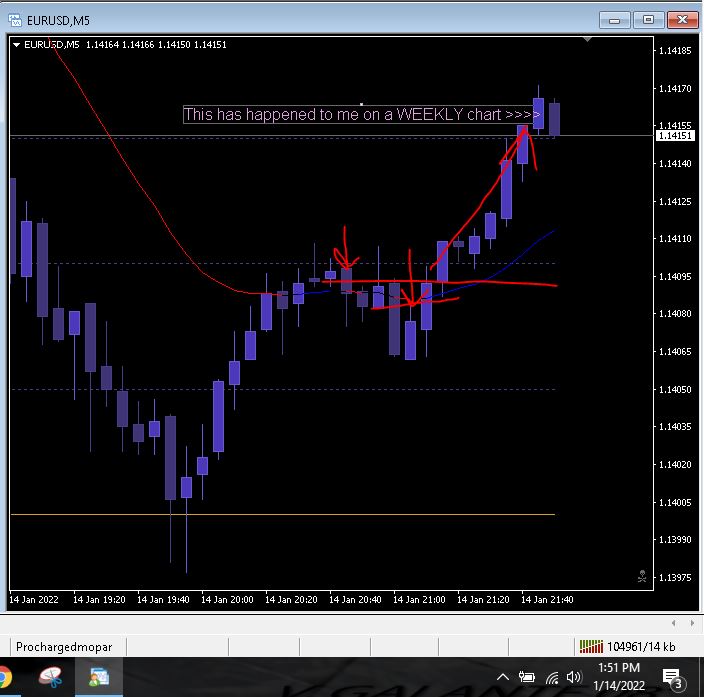Open the notification center icon
The height and width of the screenshot is (697, 704).
[673, 677]
